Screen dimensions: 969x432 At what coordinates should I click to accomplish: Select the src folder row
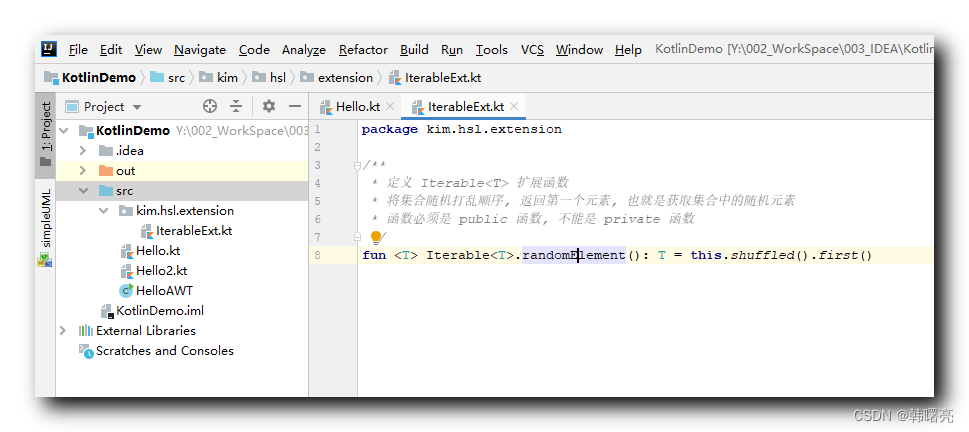pos(182,191)
